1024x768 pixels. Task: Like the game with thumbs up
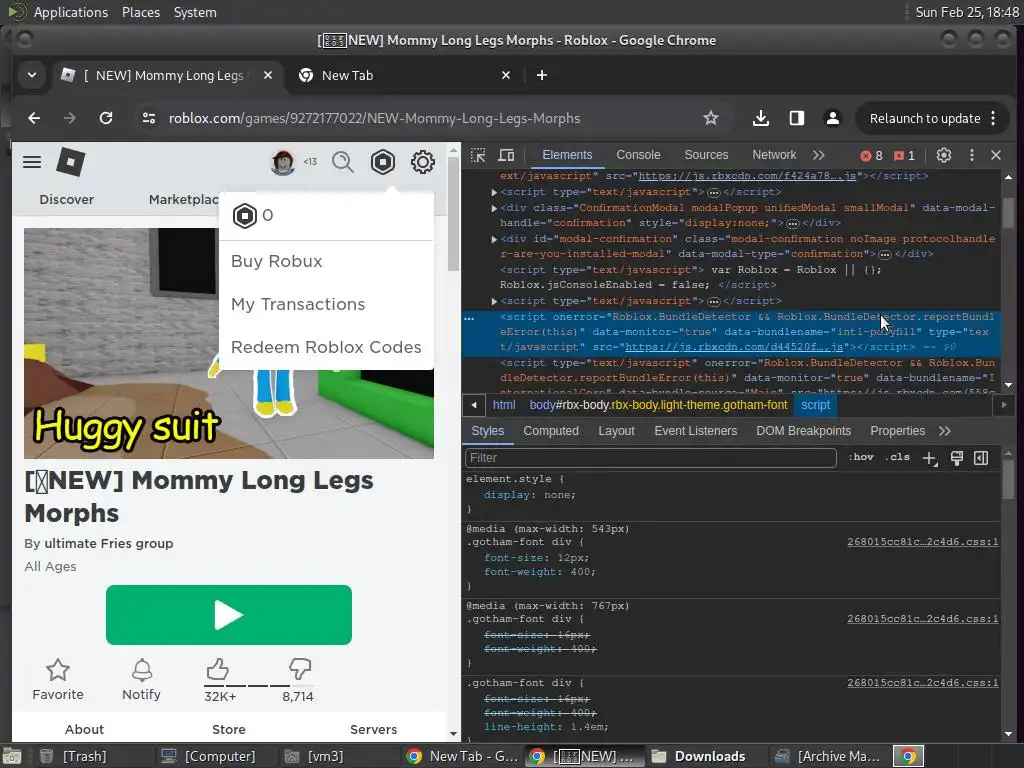217,669
